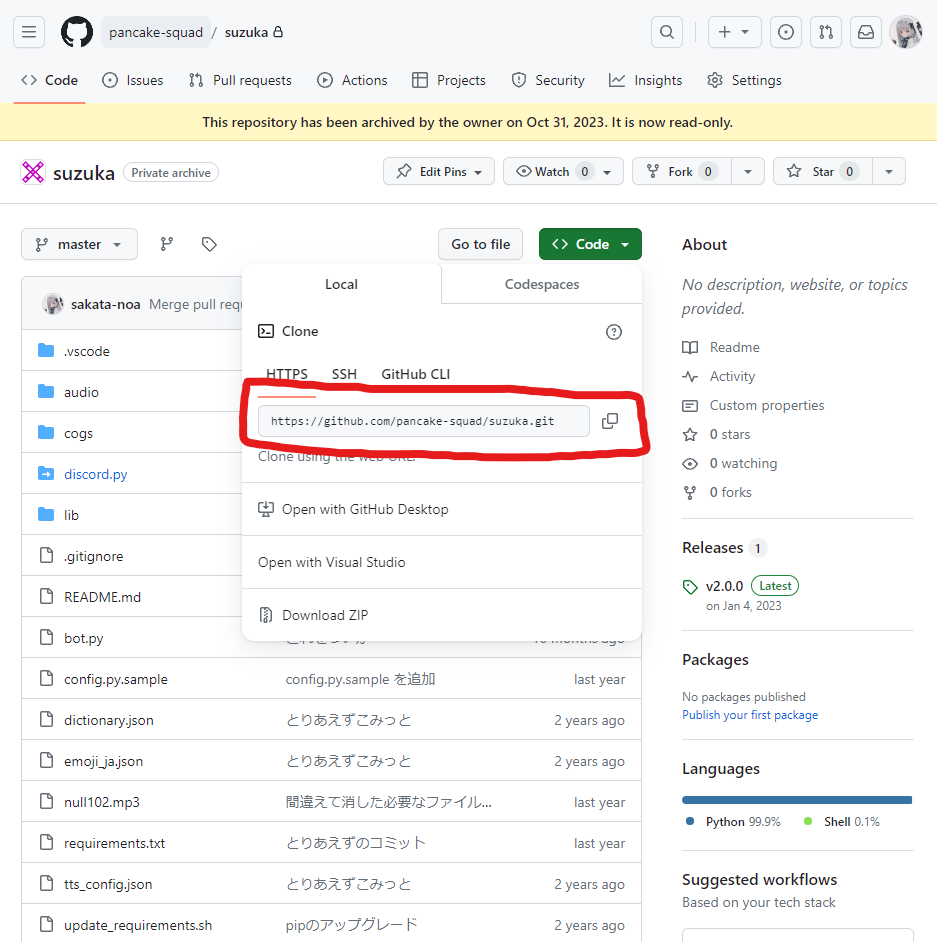Click Publish your first package link
The width and height of the screenshot is (937, 942).
[x=750, y=715]
